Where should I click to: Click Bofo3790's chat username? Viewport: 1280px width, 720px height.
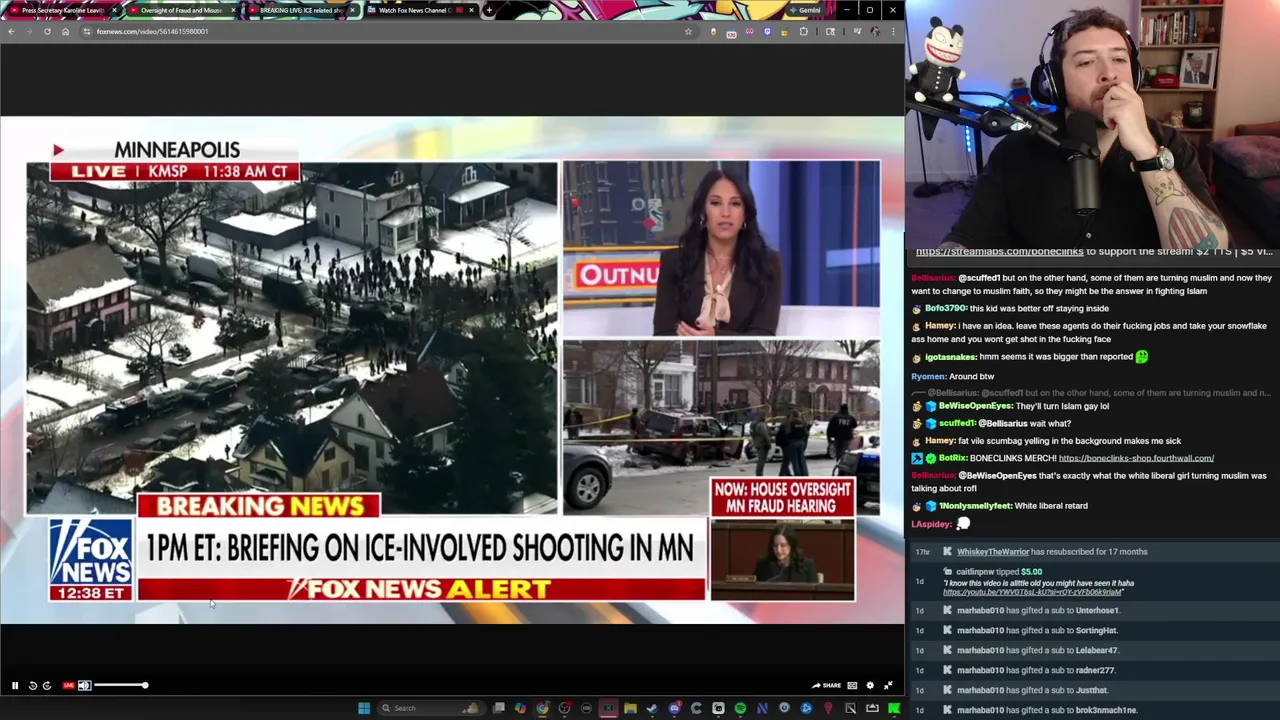946,309
